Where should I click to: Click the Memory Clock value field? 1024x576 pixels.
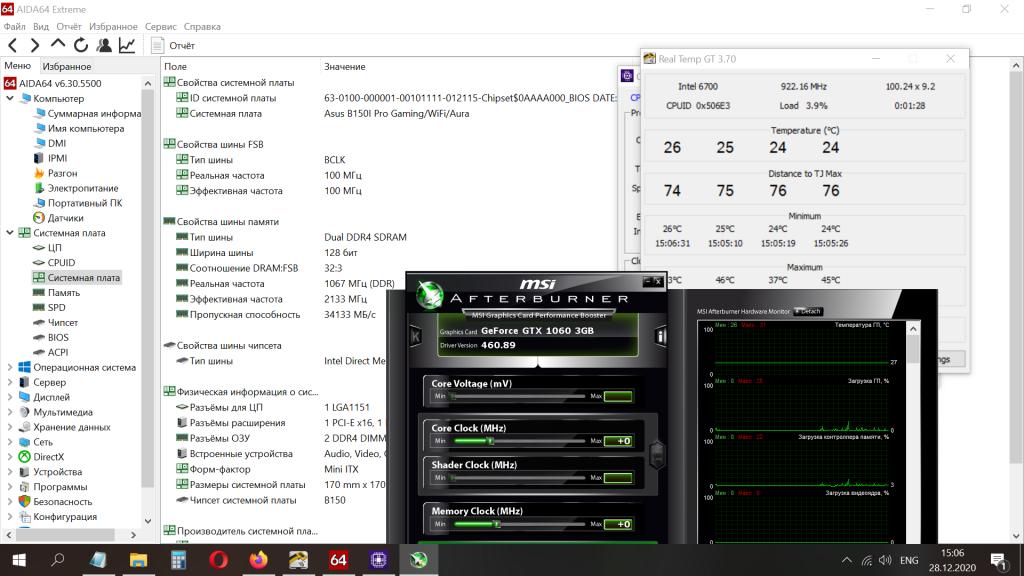[x=619, y=524]
